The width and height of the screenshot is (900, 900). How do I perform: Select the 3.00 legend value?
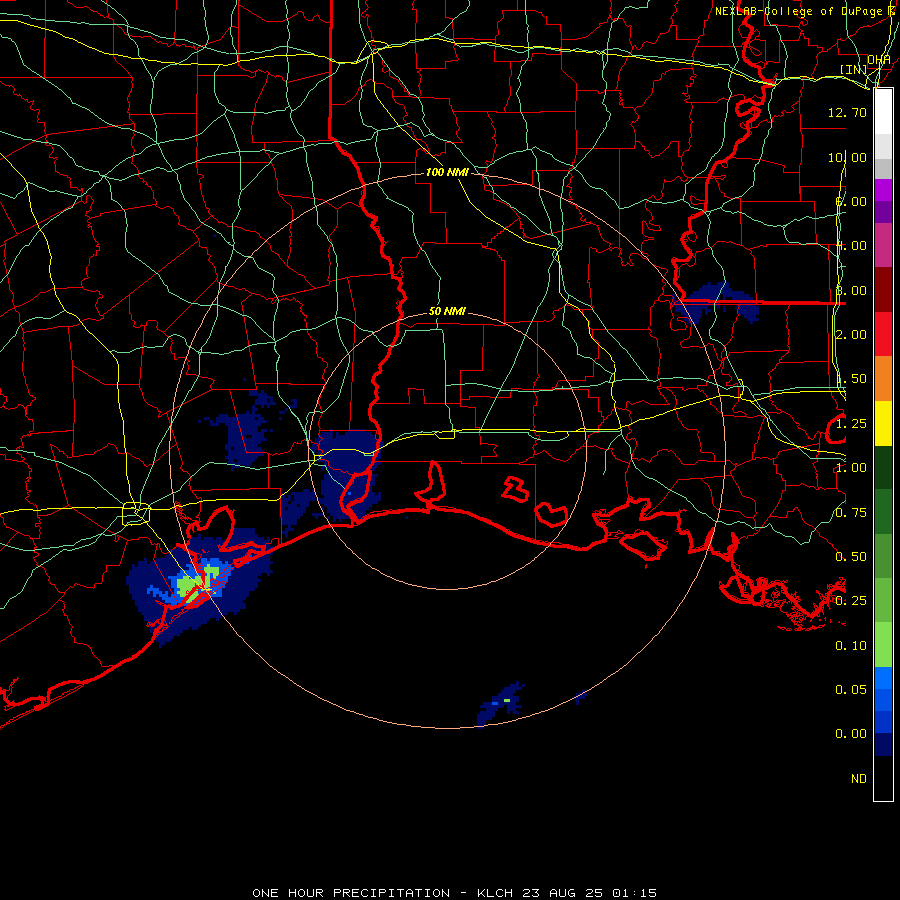(x=851, y=290)
